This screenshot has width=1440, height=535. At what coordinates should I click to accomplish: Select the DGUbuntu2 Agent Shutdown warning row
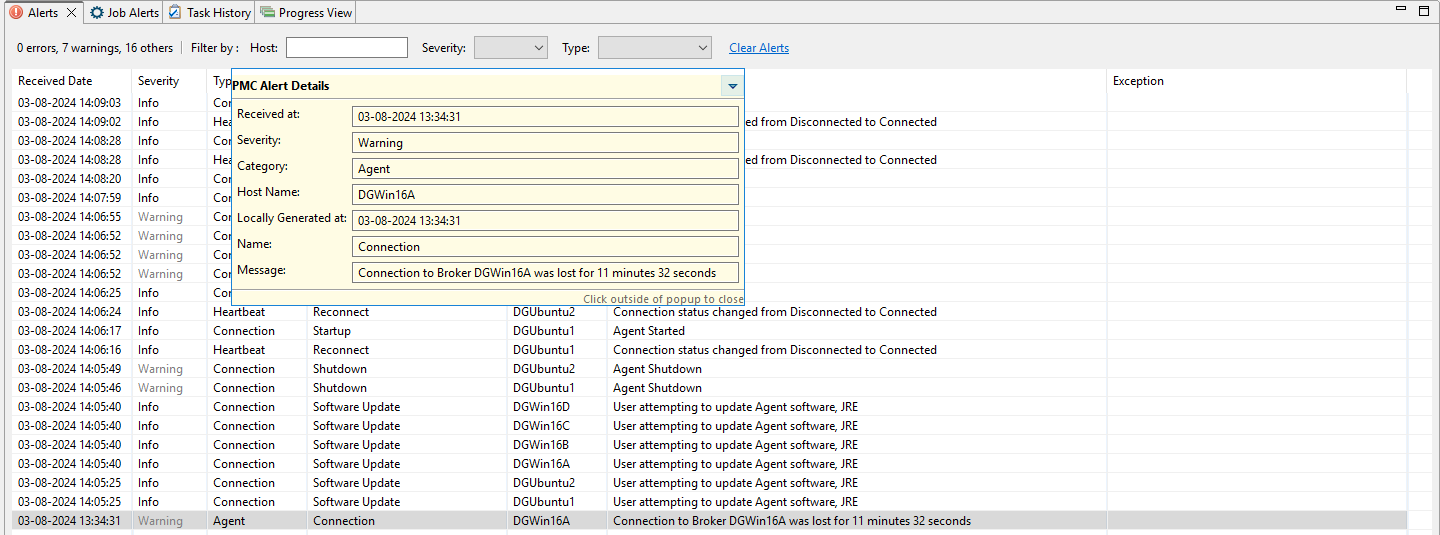(648, 369)
